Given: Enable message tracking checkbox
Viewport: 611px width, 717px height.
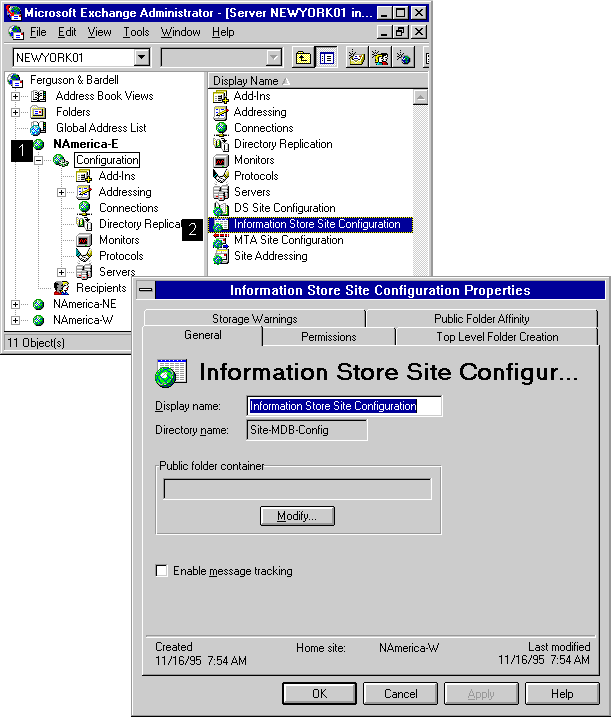Looking at the screenshot, I should 161,571.
